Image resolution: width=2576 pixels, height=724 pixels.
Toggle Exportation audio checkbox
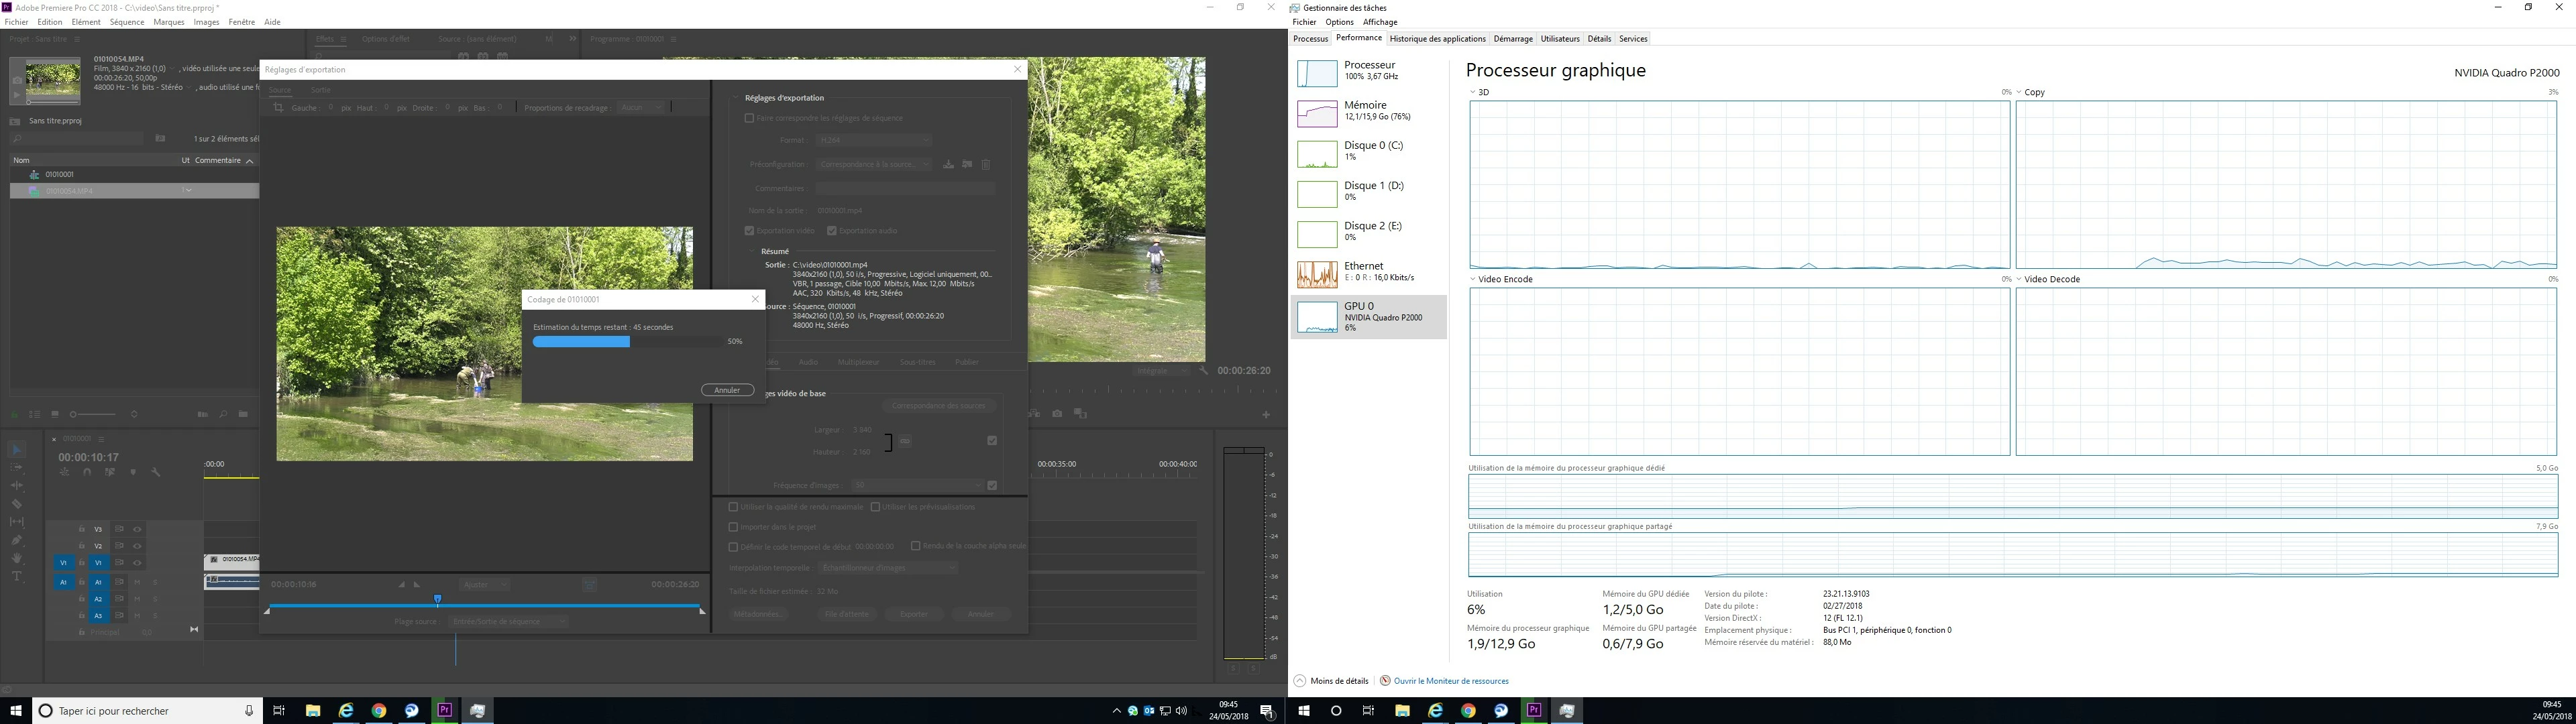831,231
